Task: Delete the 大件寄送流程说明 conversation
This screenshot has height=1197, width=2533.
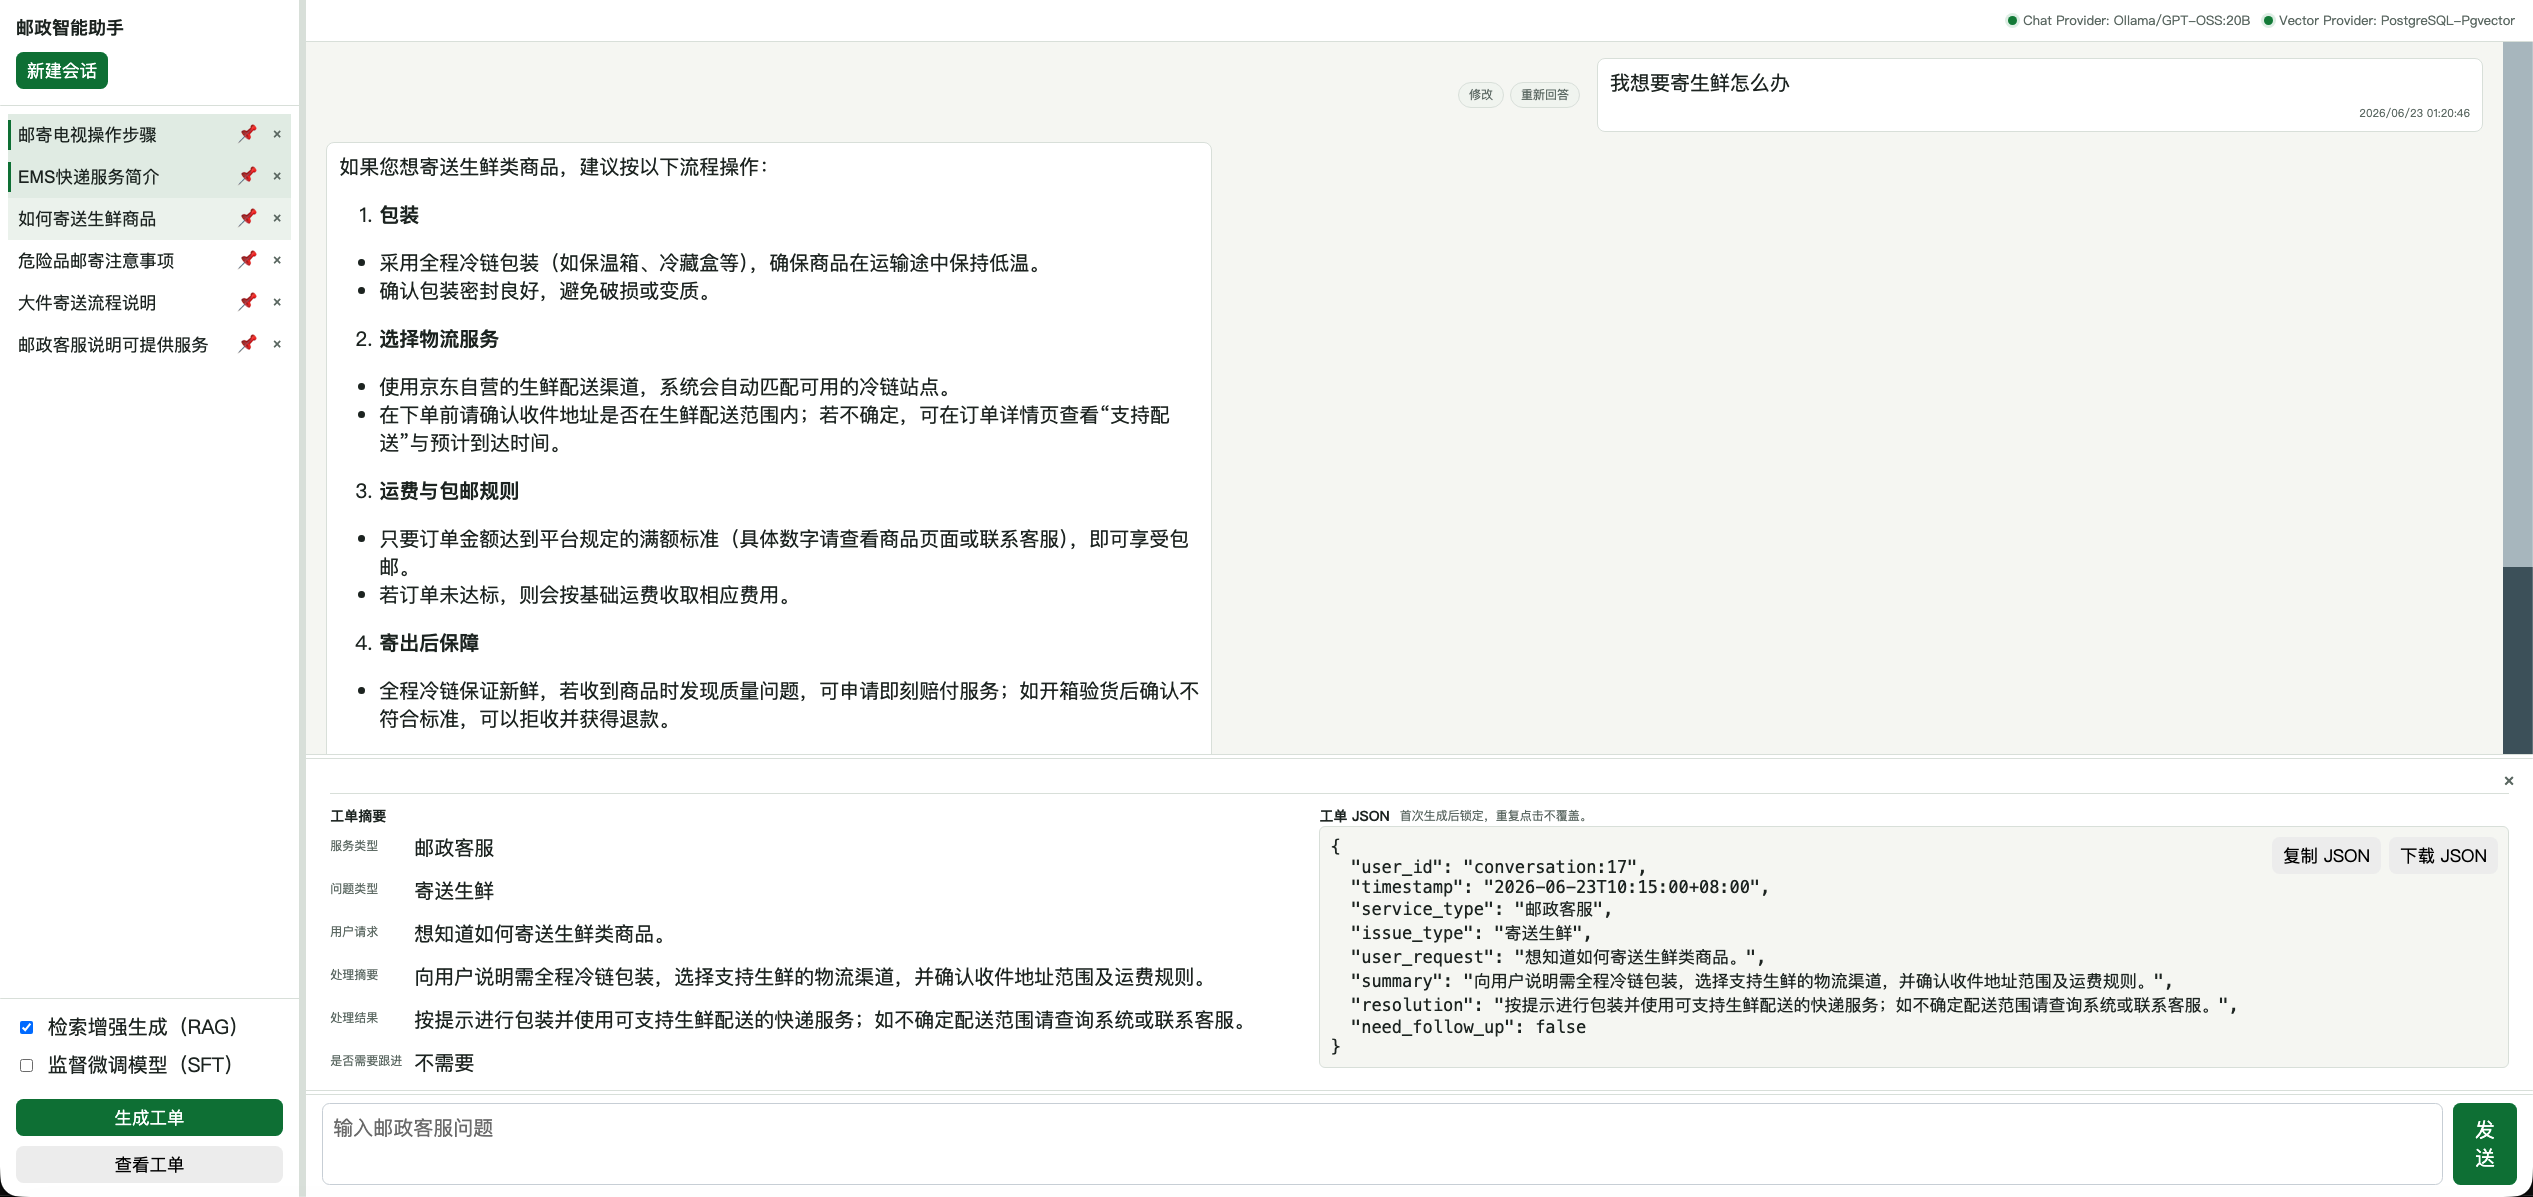Action: click(x=277, y=302)
